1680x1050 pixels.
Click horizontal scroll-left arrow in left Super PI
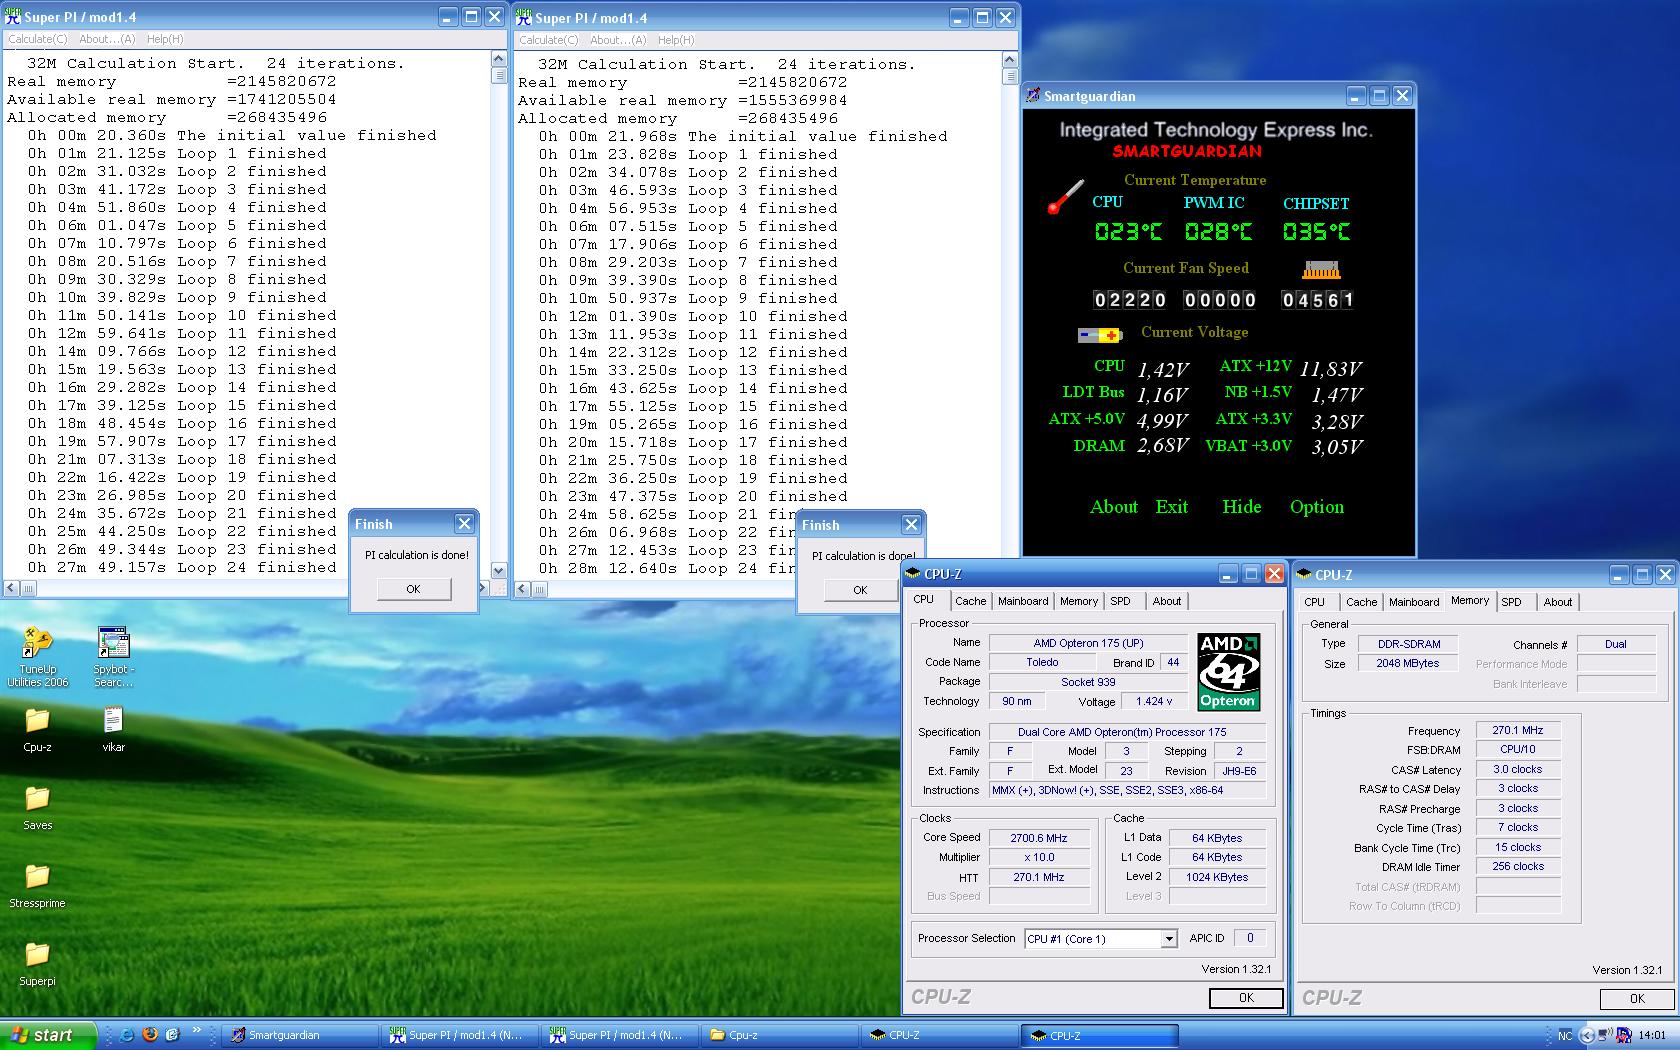coord(11,589)
